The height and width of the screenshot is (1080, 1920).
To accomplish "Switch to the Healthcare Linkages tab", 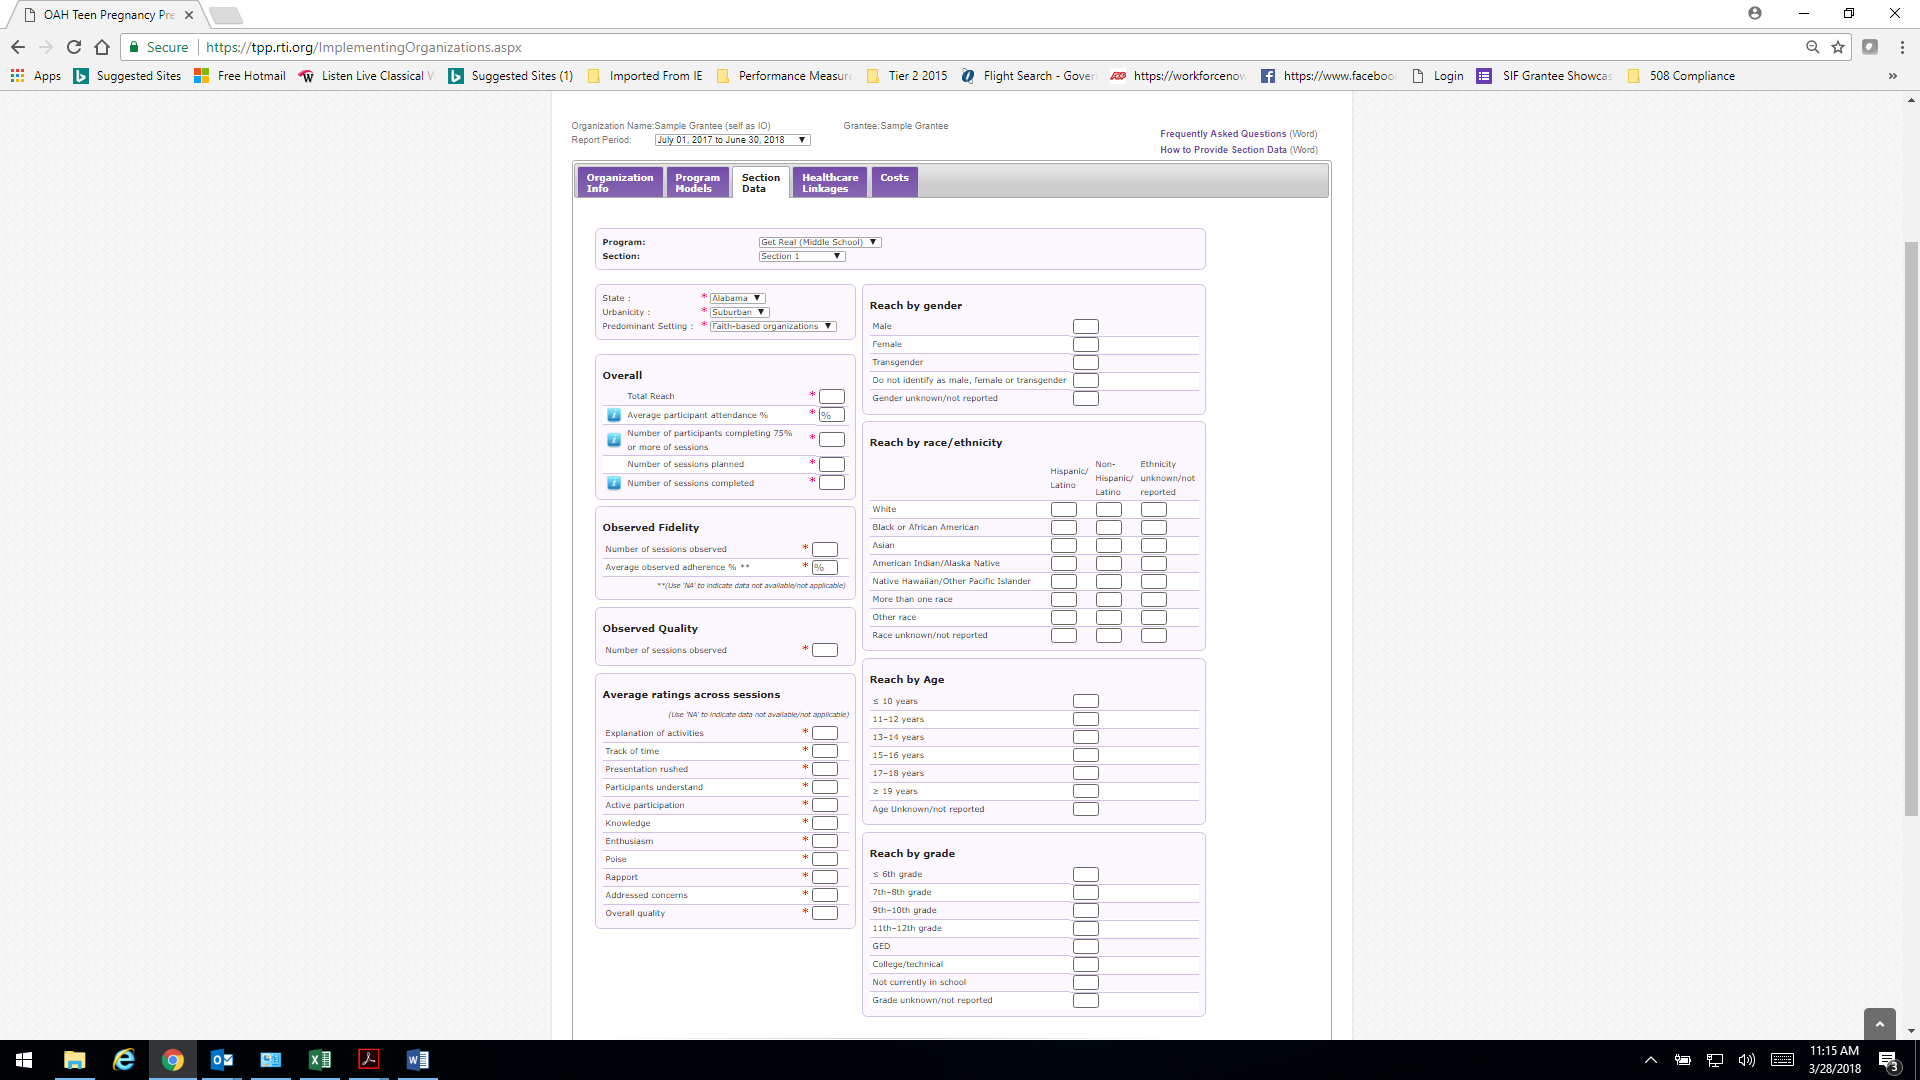I will 829,183.
